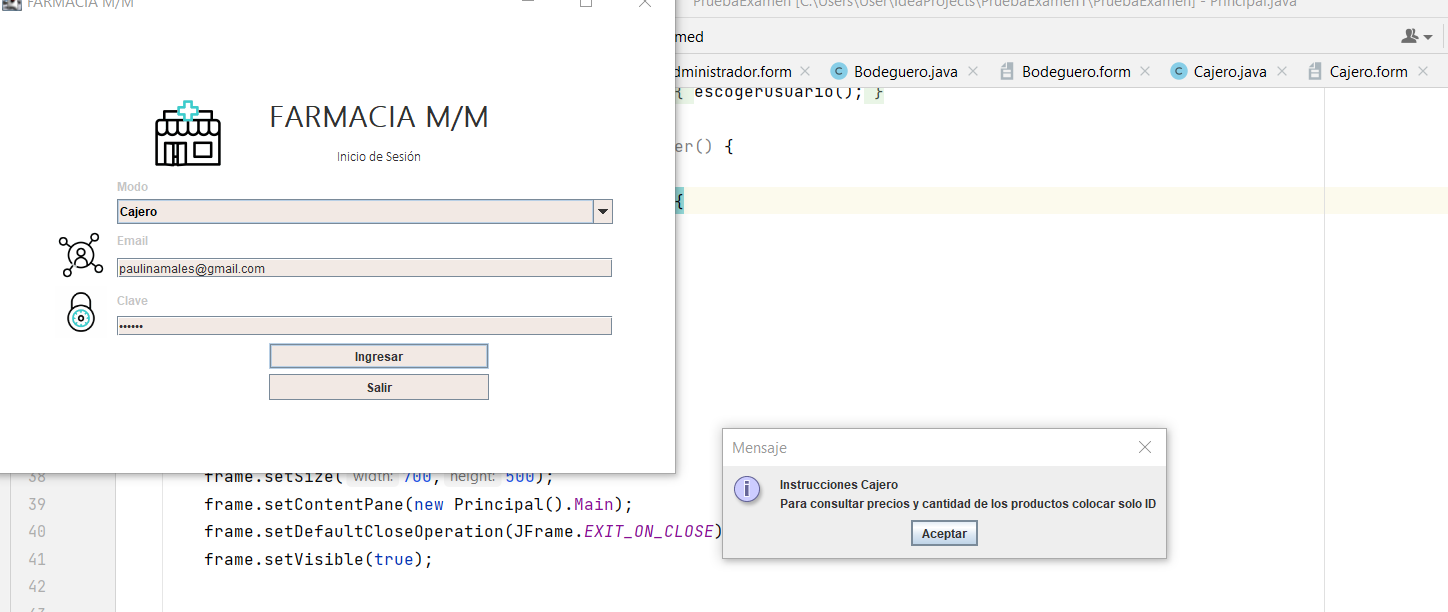This screenshot has width=1448, height=612.
Task: Click the user avatar icon top right
Action: point(1408,36)
